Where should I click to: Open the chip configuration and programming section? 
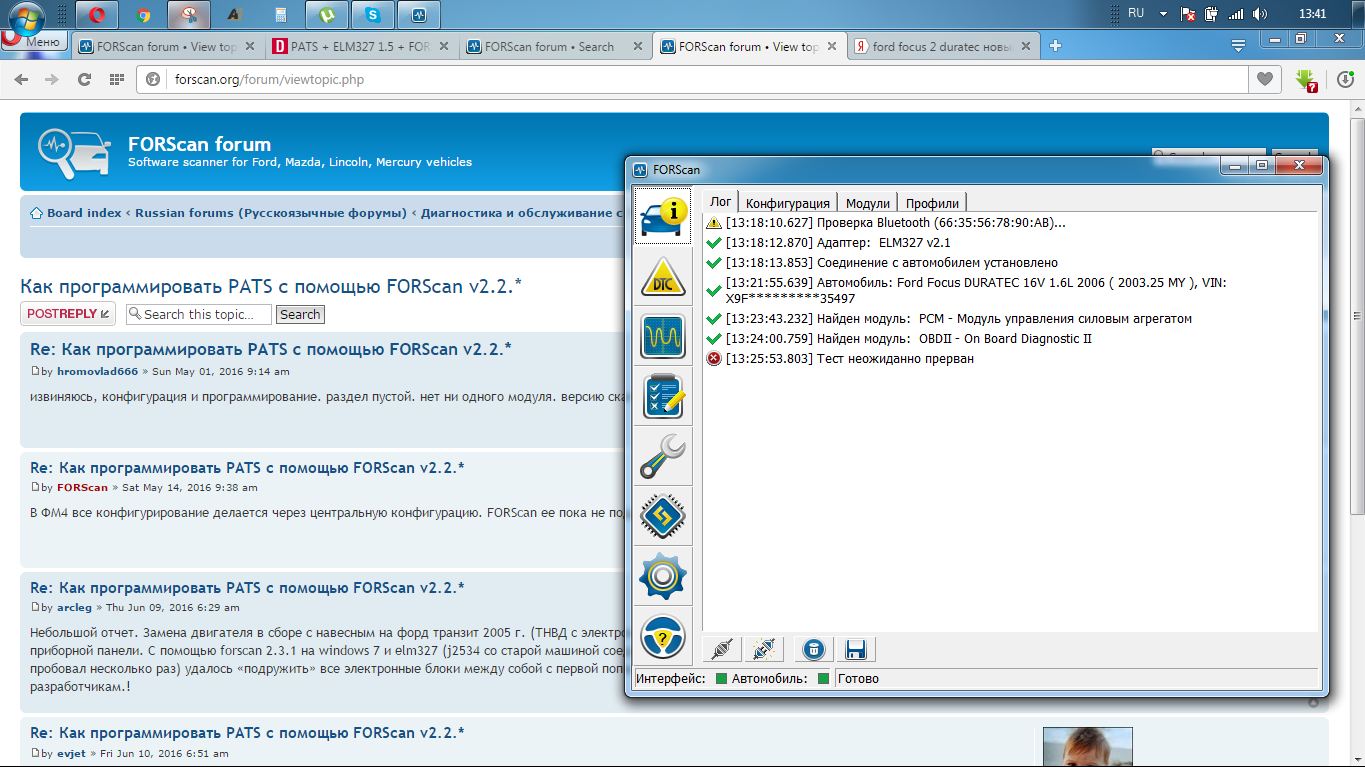click(x=663, y=517)
